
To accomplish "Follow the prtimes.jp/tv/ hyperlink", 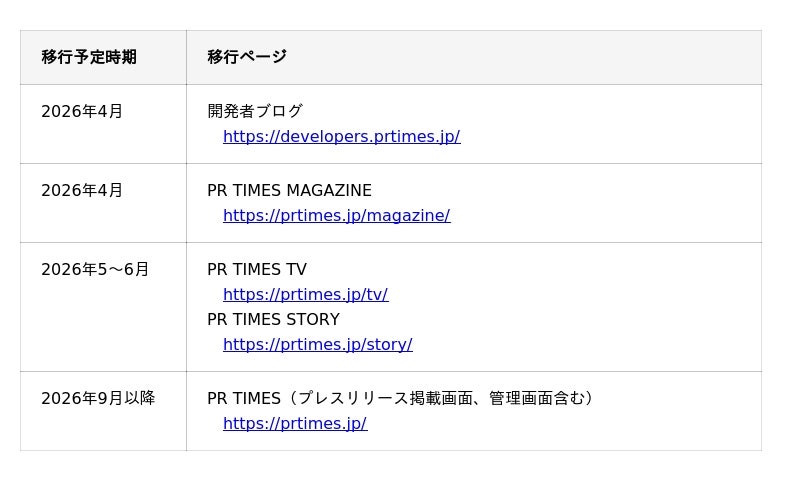I will coord(305,295).
